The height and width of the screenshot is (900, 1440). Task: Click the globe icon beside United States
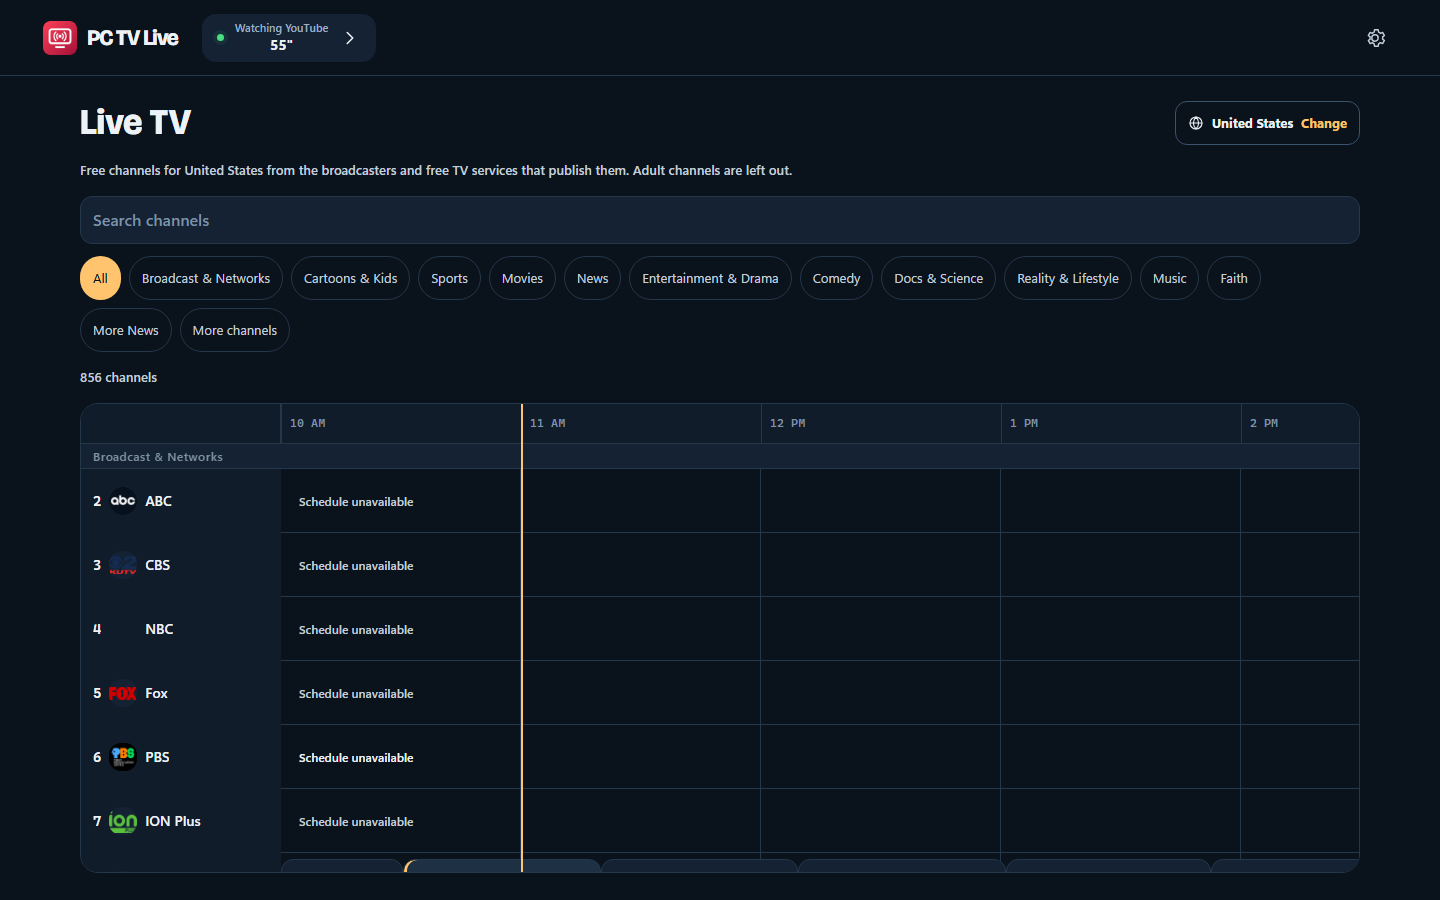1196,123
